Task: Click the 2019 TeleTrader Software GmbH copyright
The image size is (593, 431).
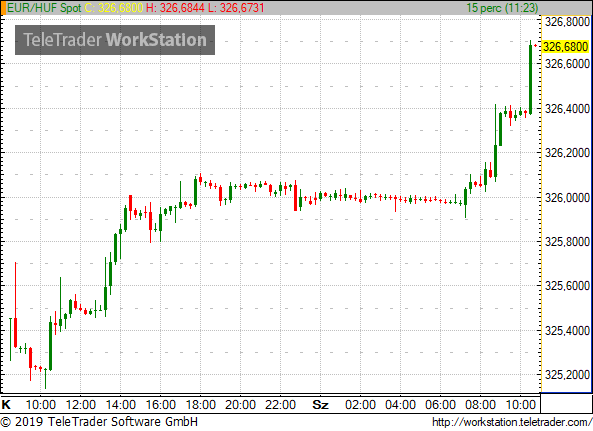Action: (99, 422)
